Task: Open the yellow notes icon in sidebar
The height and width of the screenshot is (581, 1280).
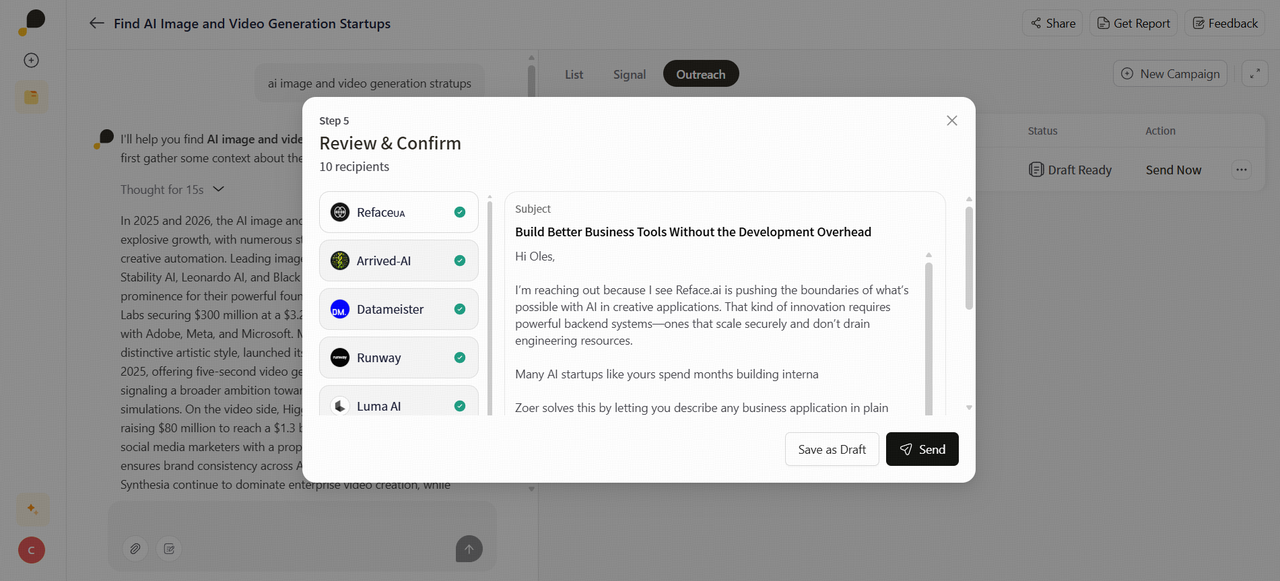Action: tap(31, 97)
